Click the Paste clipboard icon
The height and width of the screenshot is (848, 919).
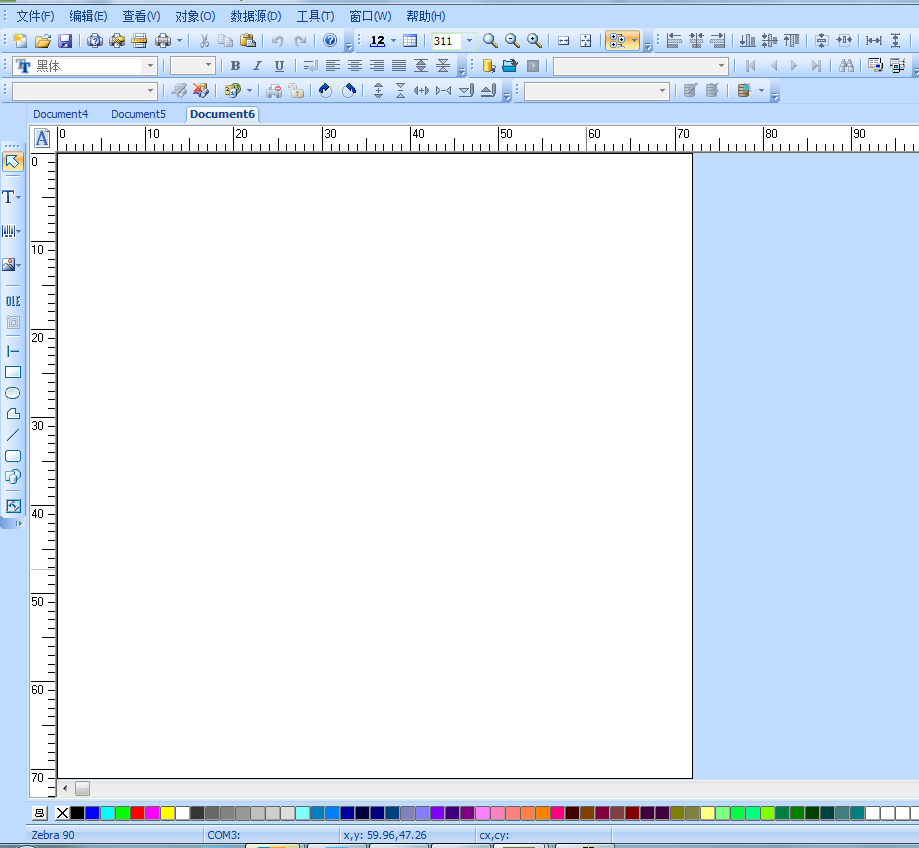coord(249,40)
